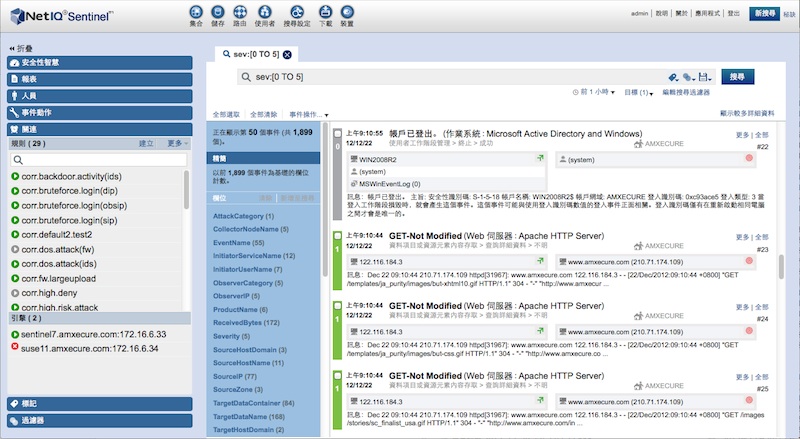Open the 裝置 toolbar icon
Screen dimensions: 800x439
[347, 12]
